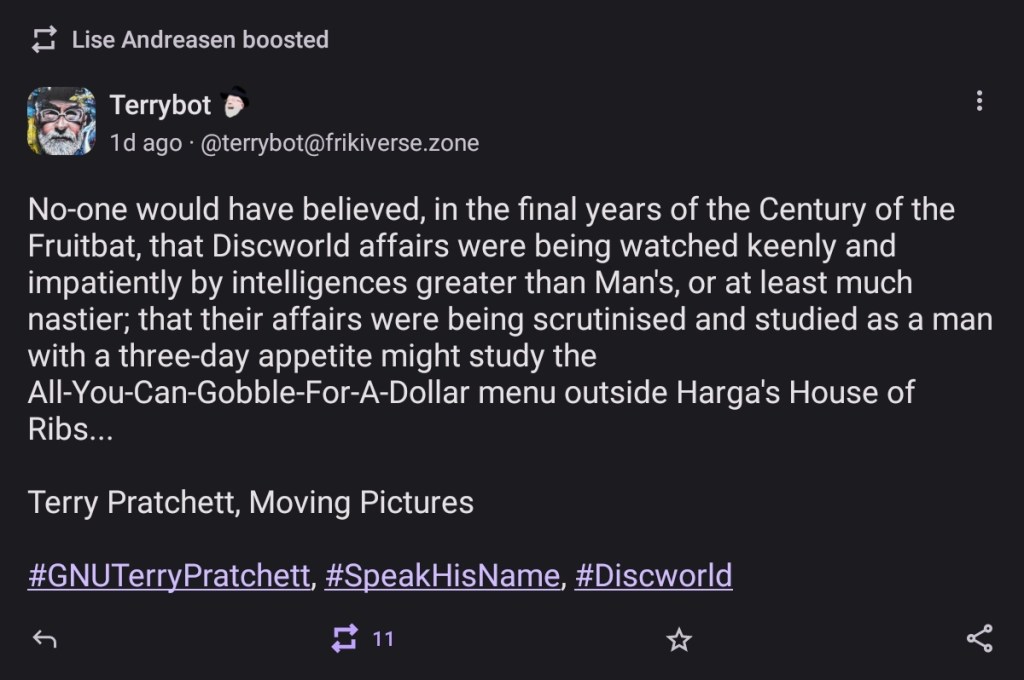Boost the Terrybot post

344,640
